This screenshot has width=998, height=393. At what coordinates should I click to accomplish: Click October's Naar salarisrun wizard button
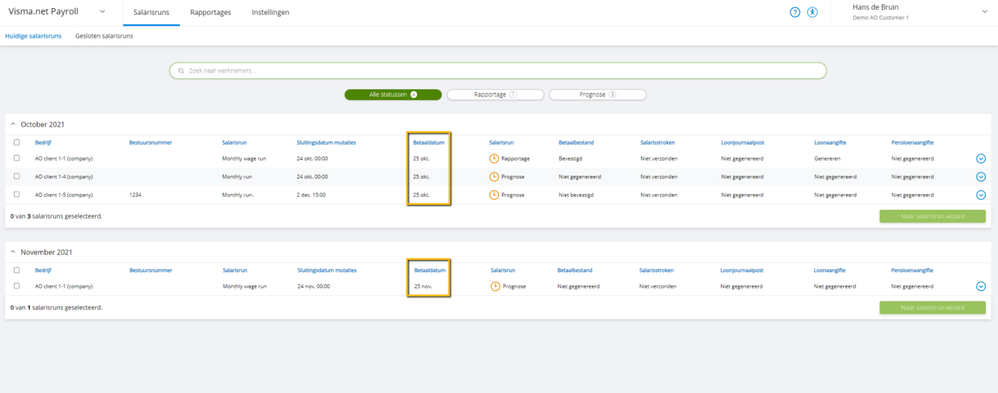click(932, 217)
